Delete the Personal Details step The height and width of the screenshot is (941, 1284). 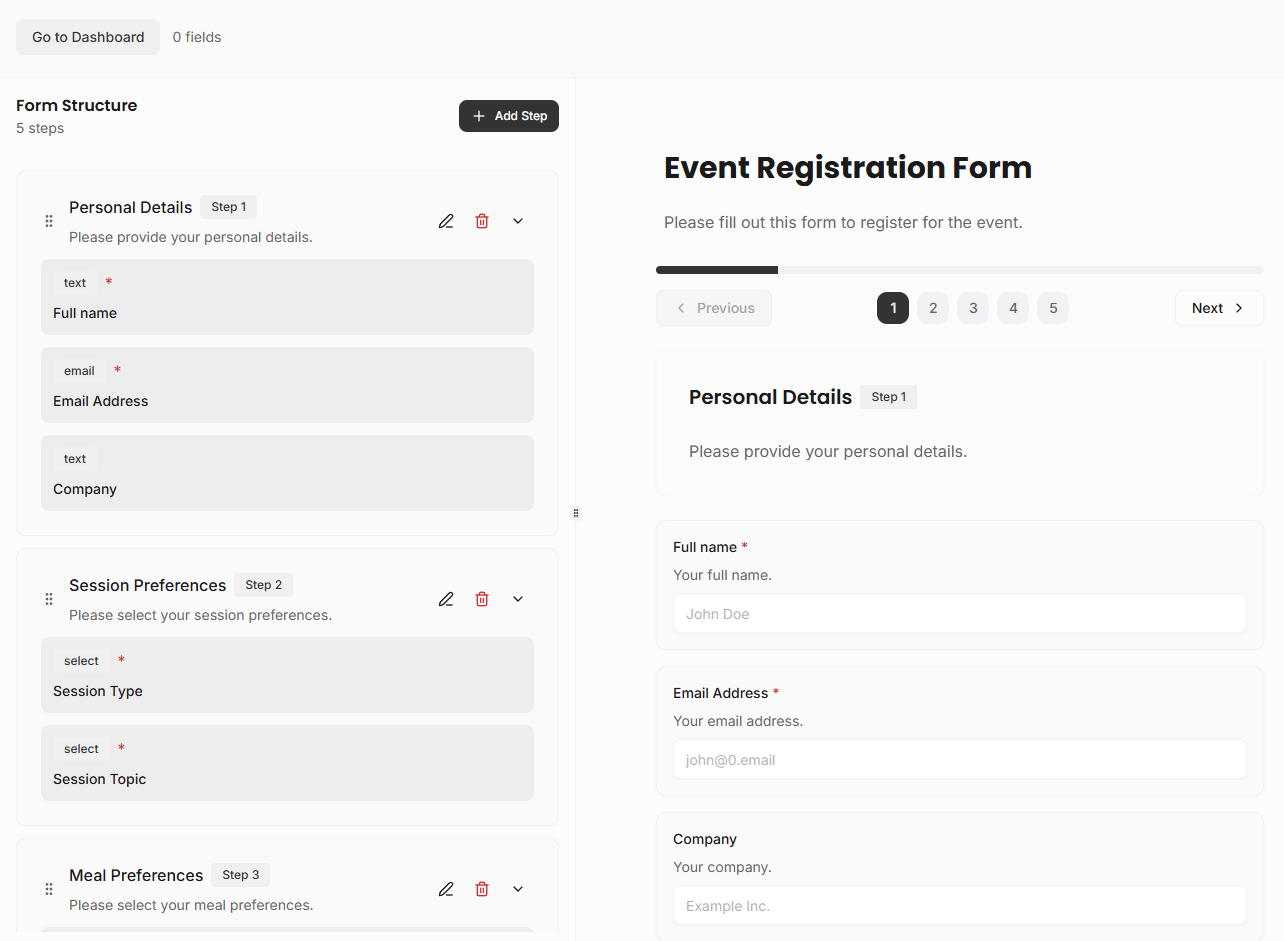tap(482, 220)
